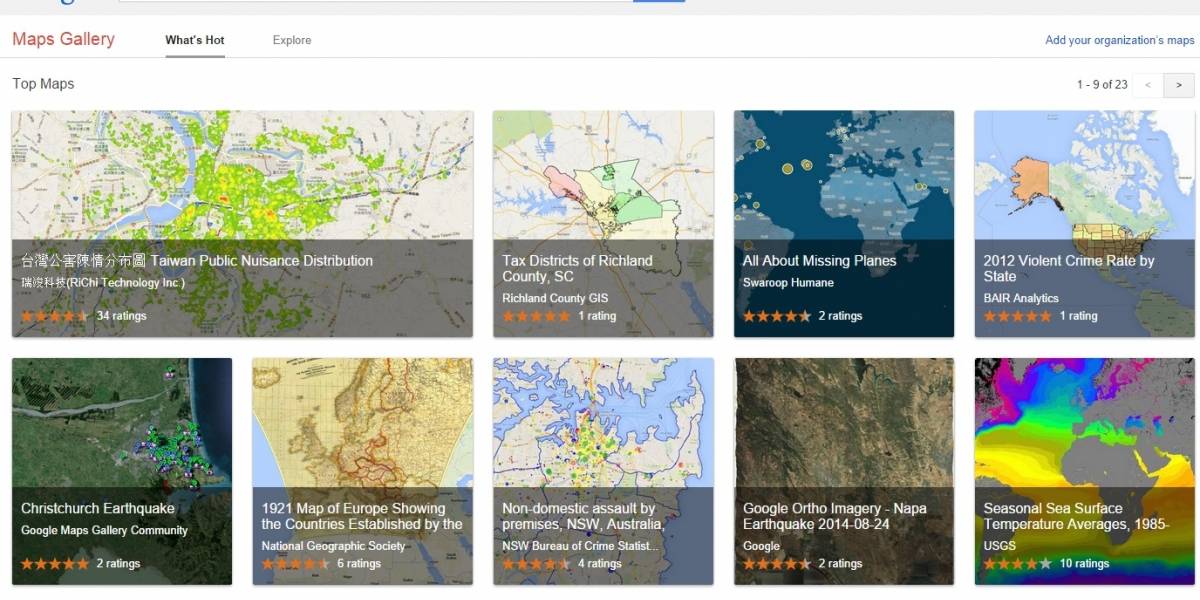Click the 10 ratings text

tap(1084, 564)
